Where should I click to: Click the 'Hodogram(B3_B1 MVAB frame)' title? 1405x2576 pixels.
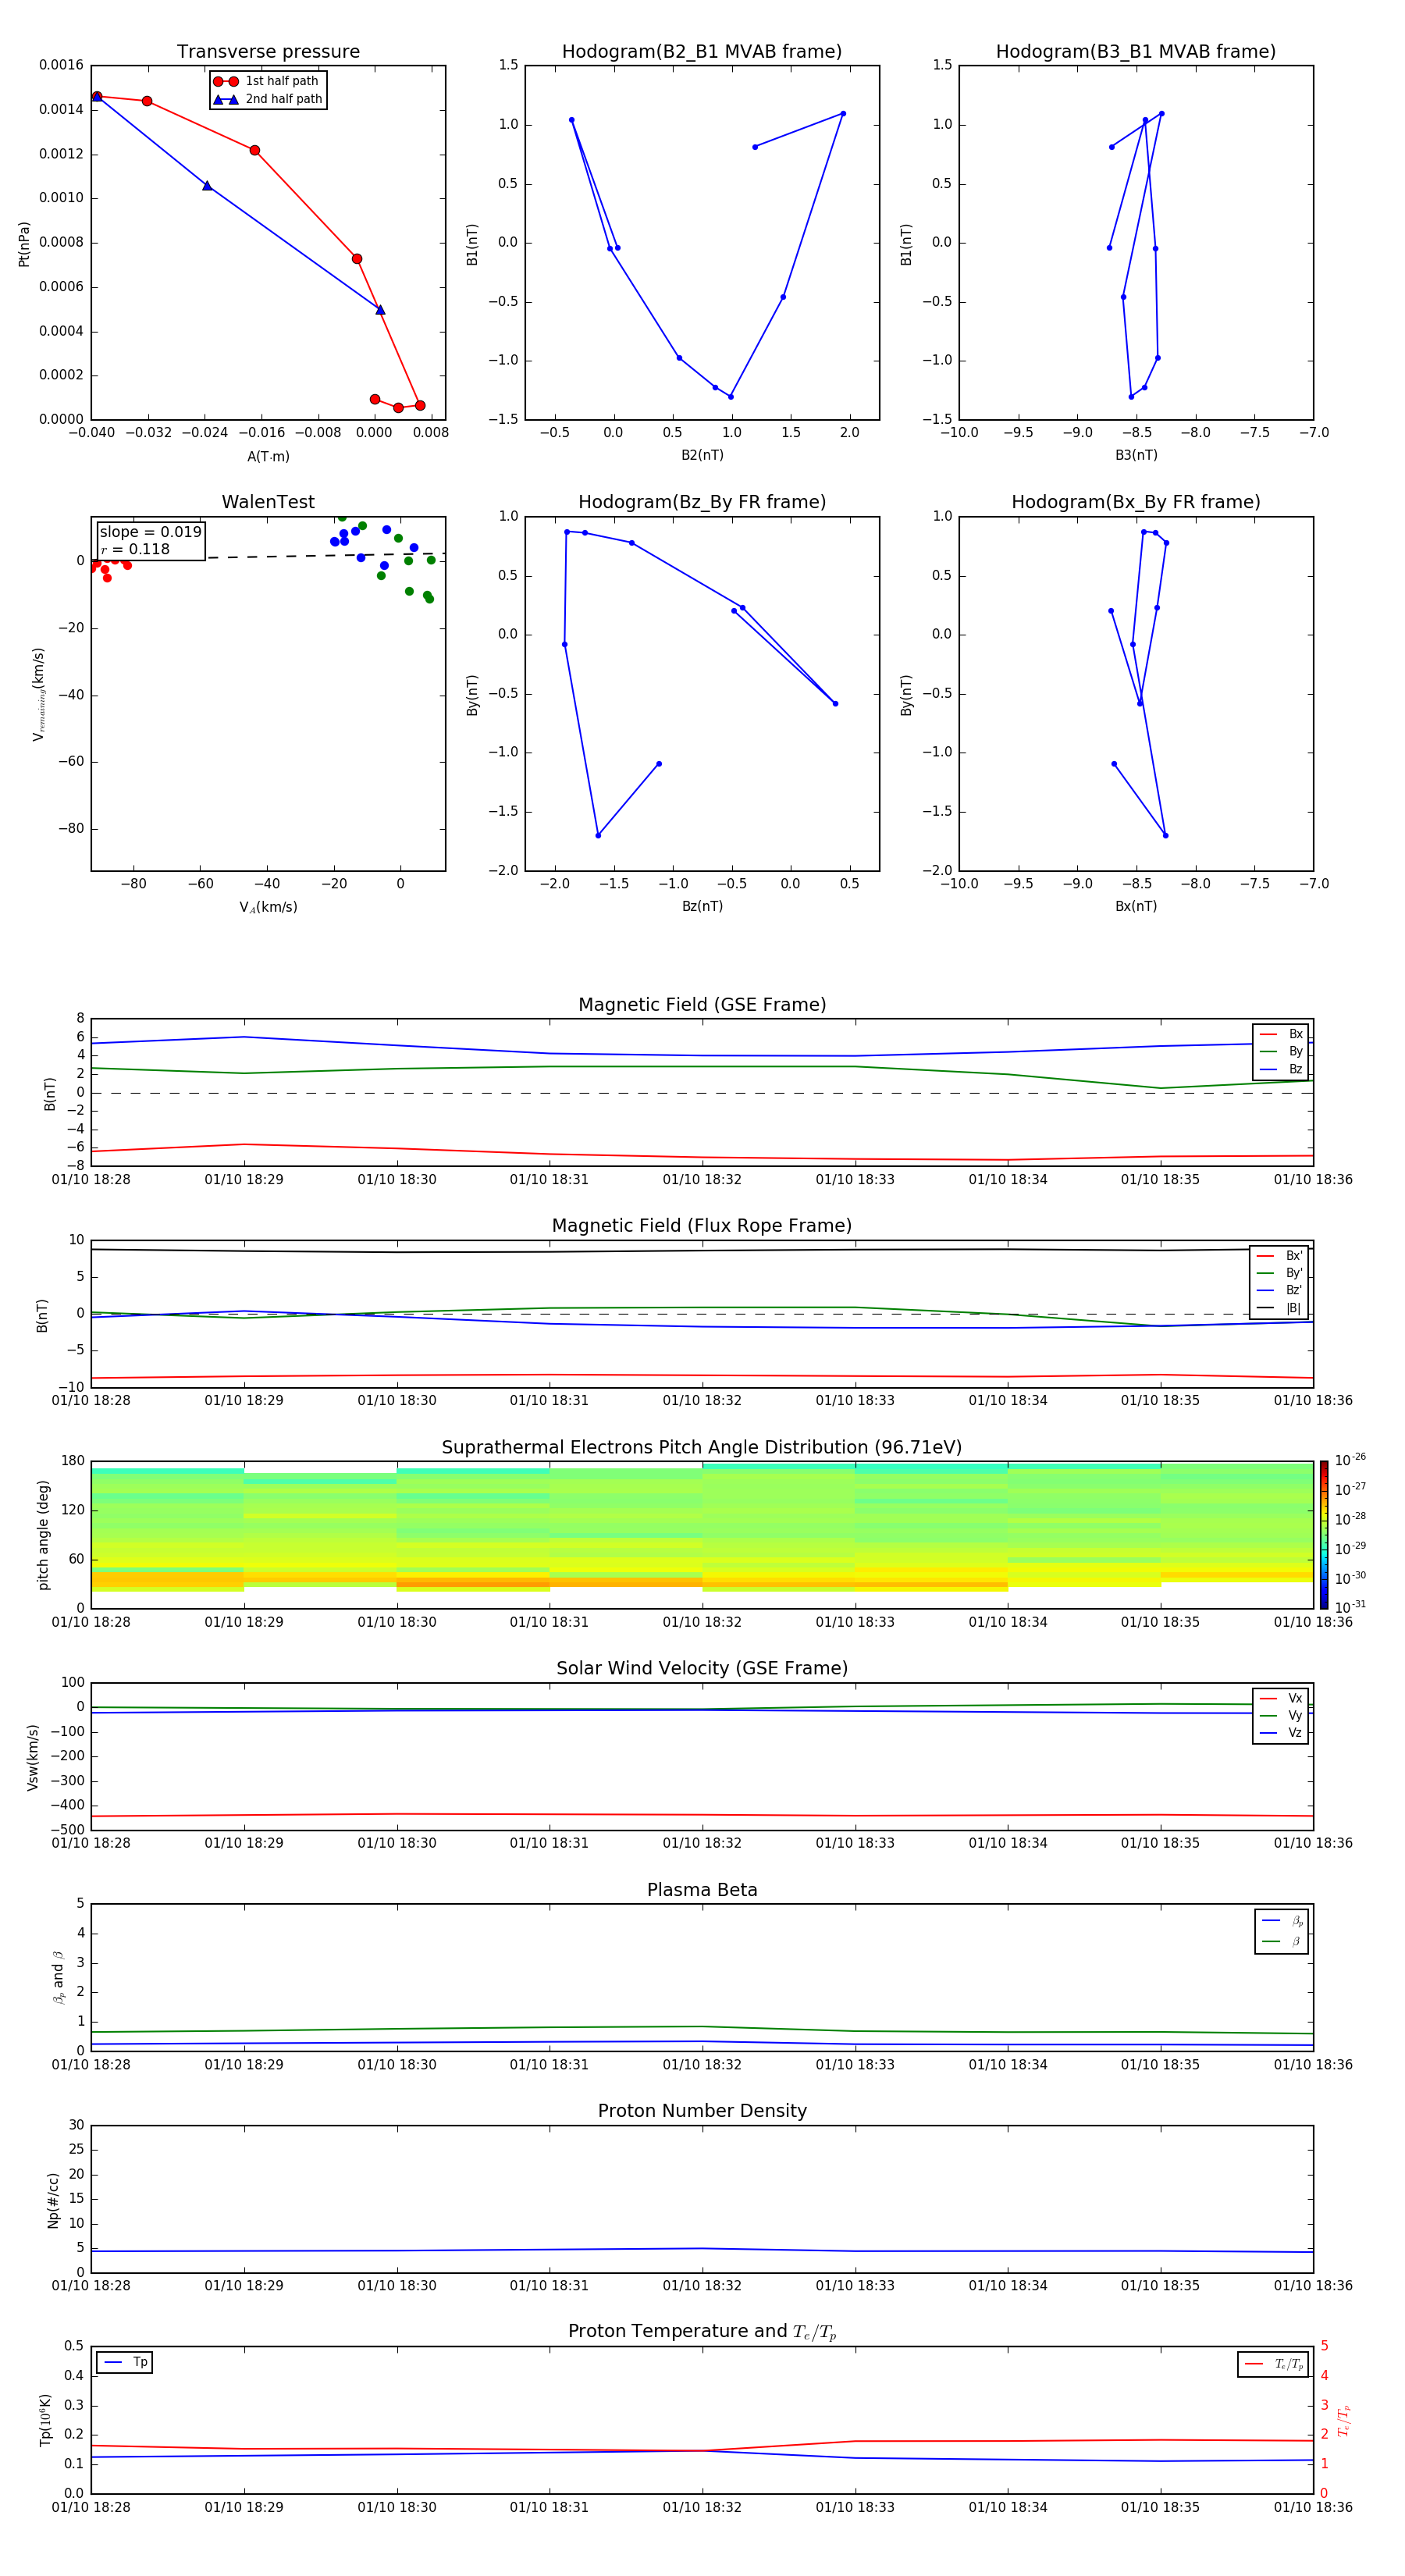(1136, 52)
